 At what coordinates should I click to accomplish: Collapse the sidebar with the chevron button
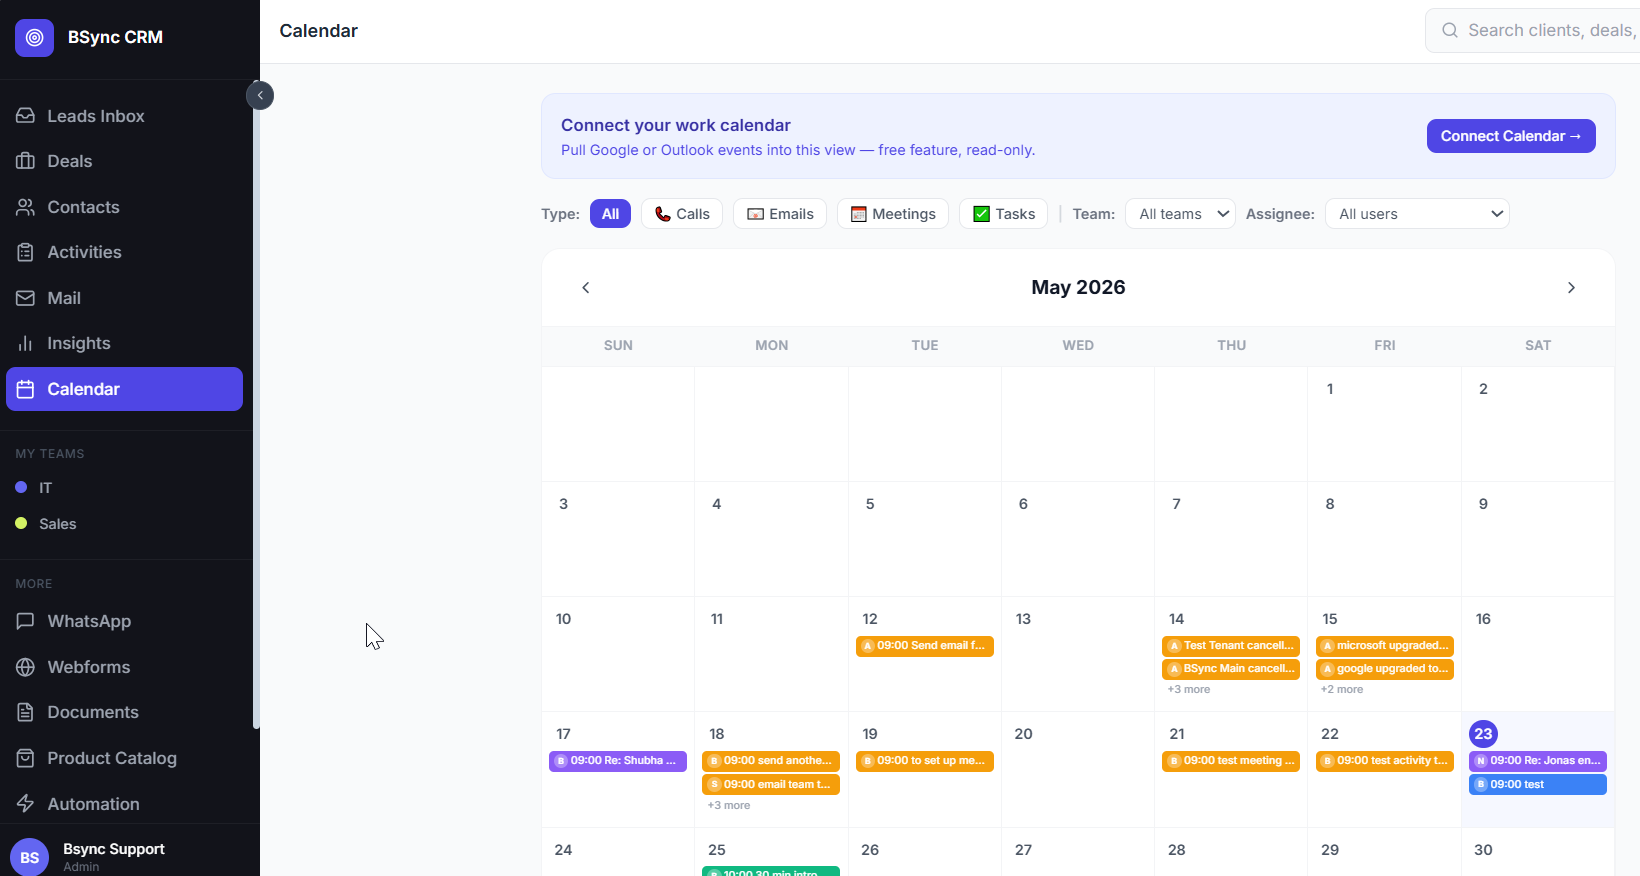[x=260, y=95]
